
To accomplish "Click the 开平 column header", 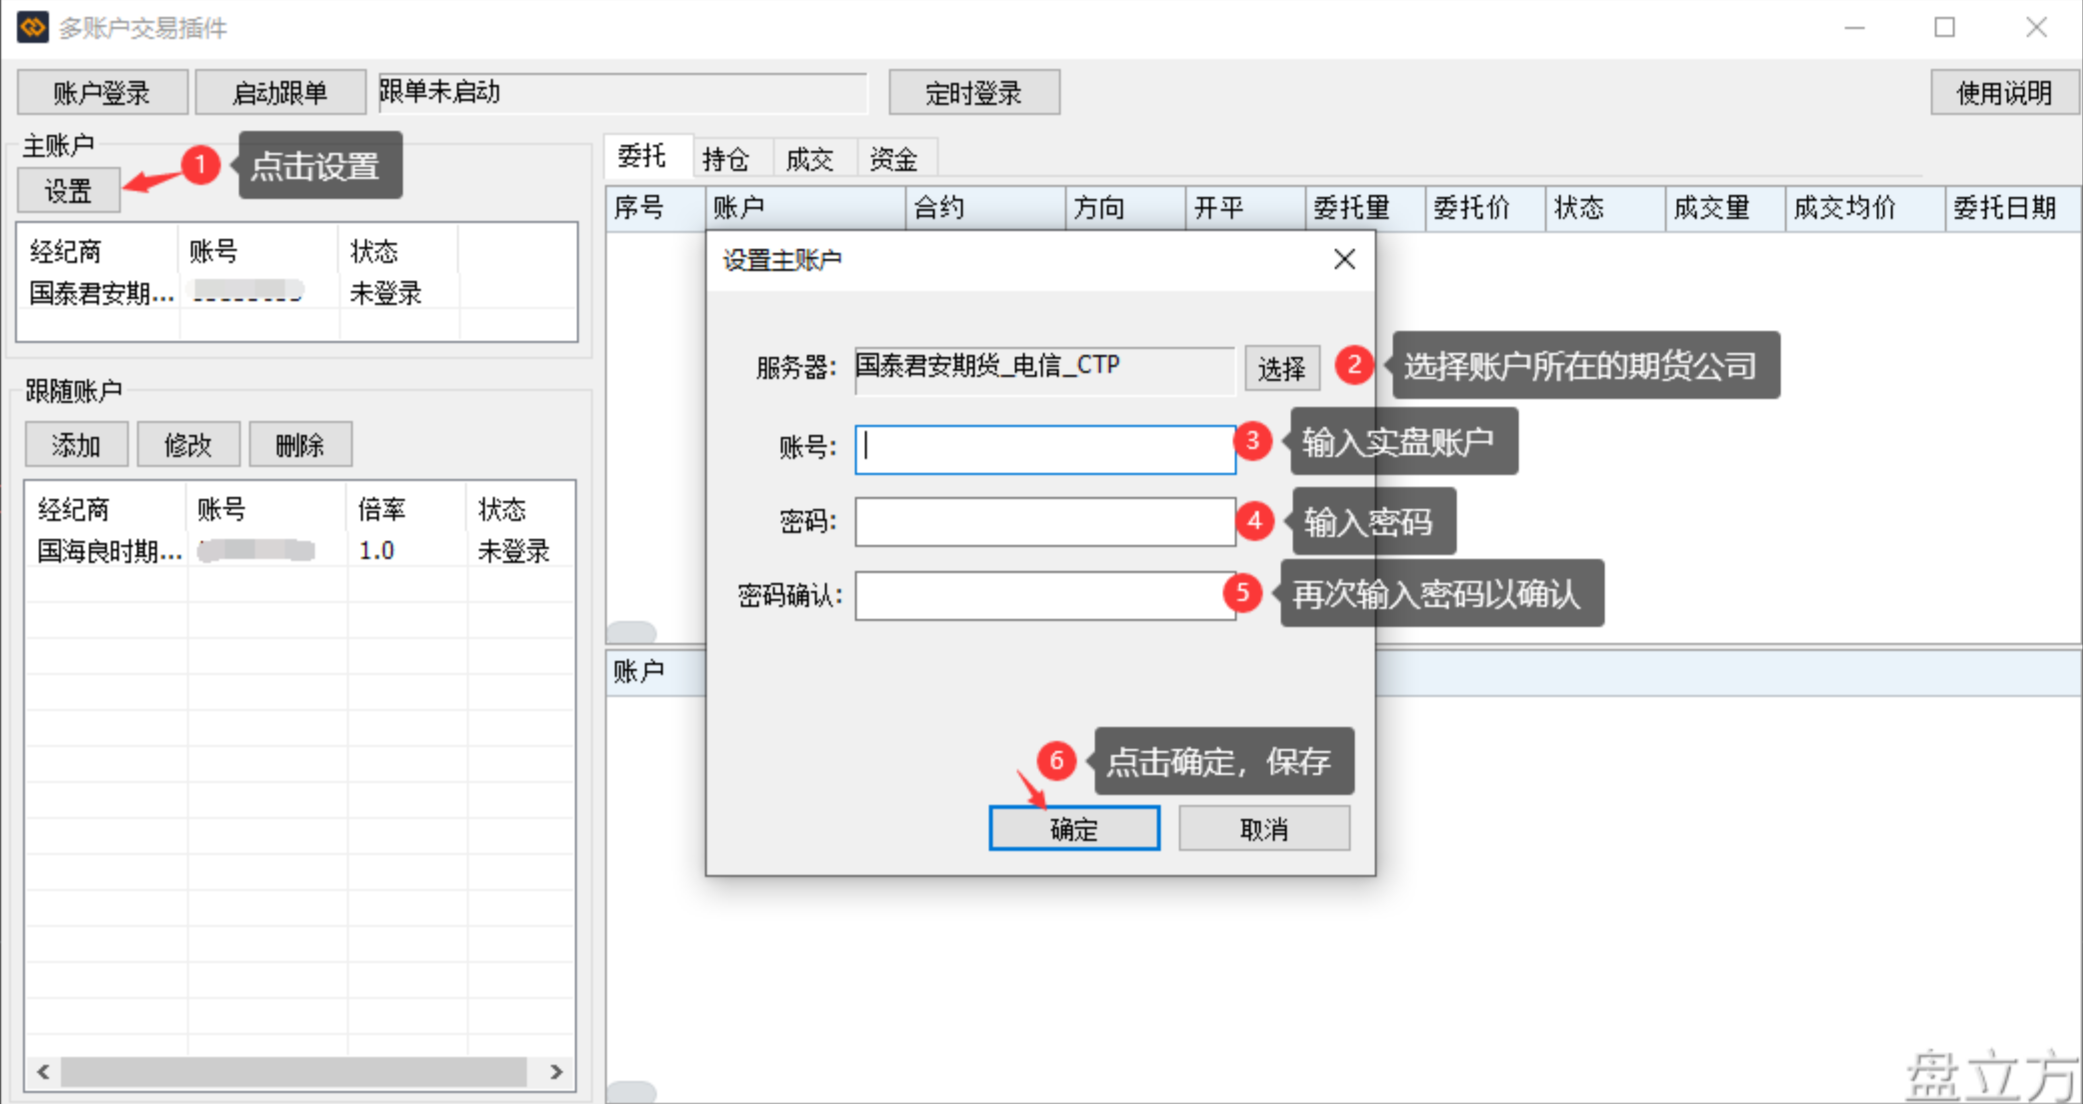I will pos(1245,208).
